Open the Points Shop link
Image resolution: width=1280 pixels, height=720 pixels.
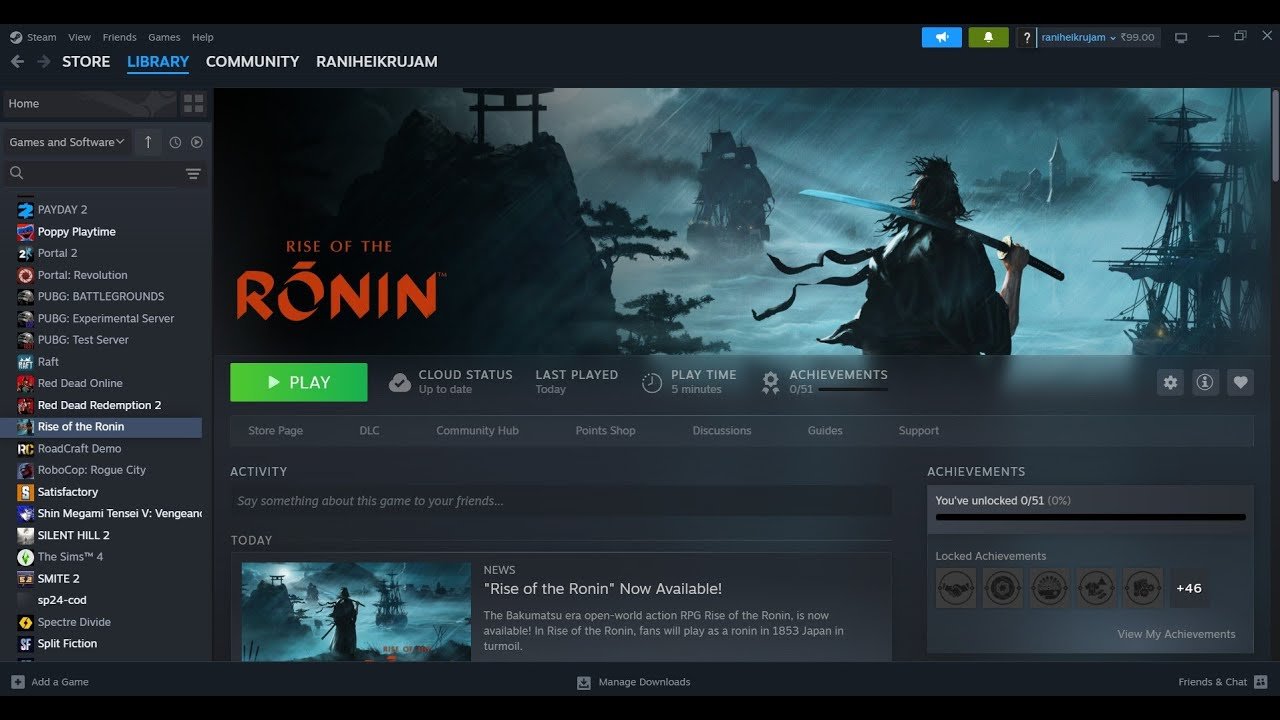tap(605, 431)
